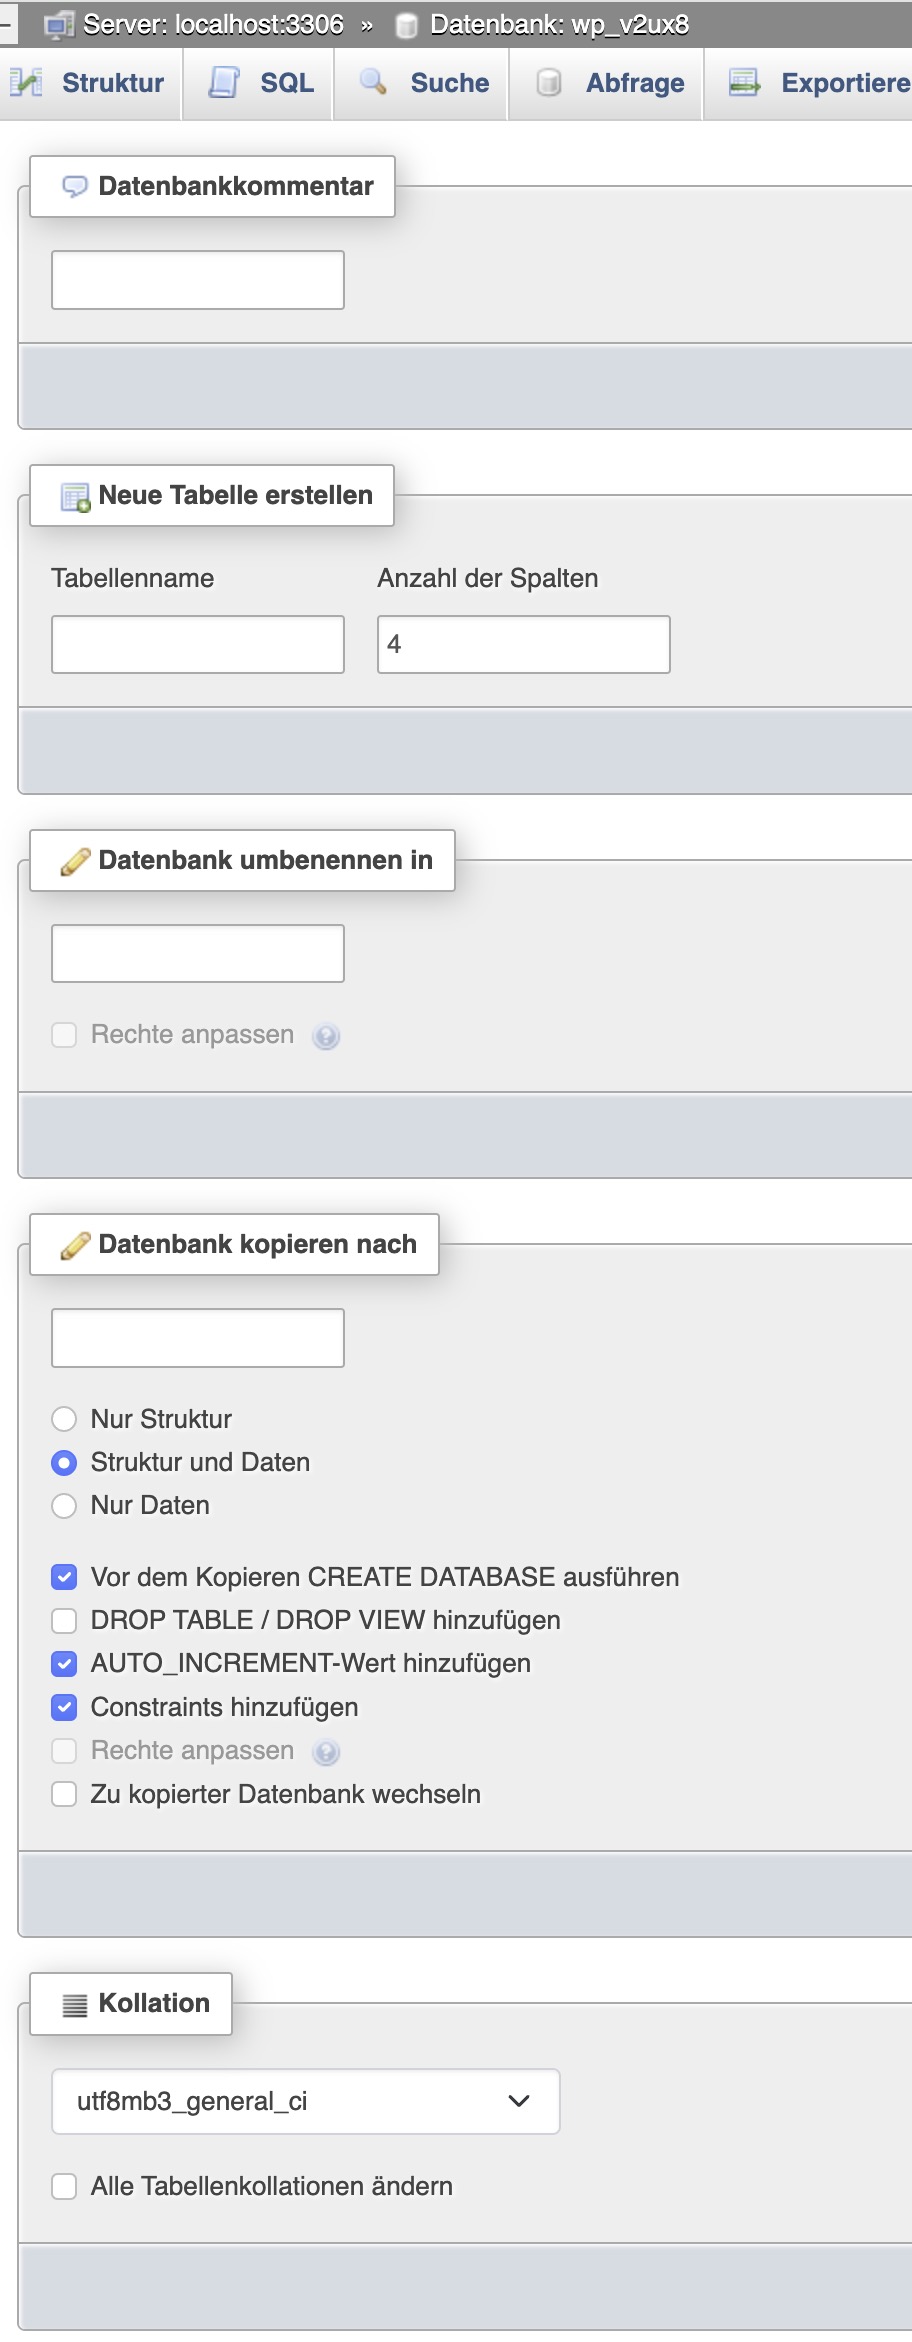Click help icon beside Rechte anpassen under rename

tap(326, 1036)
